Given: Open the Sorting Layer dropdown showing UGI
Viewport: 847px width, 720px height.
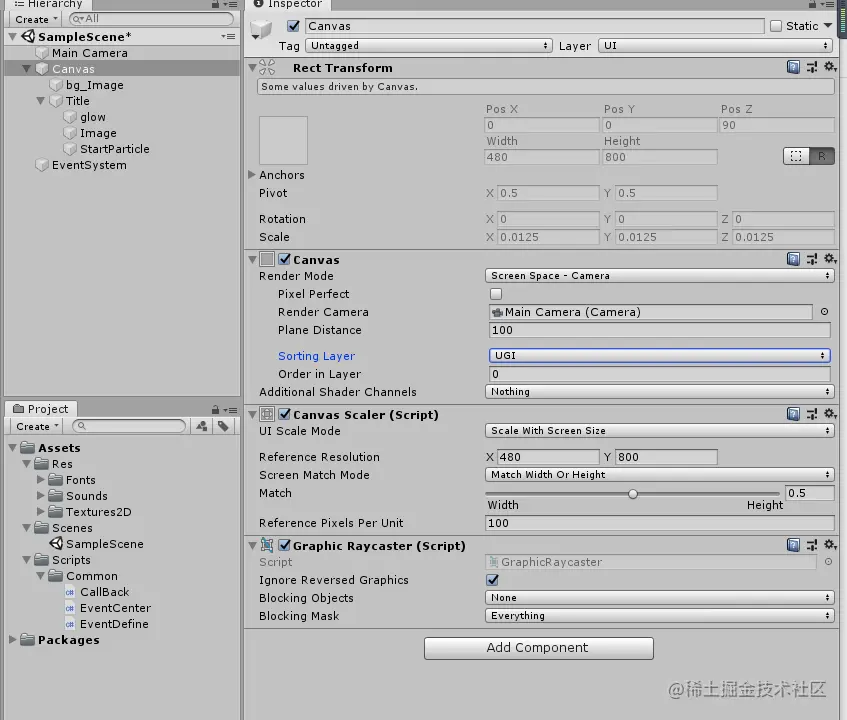Looking at the screenshot, I should click(660, 355).
